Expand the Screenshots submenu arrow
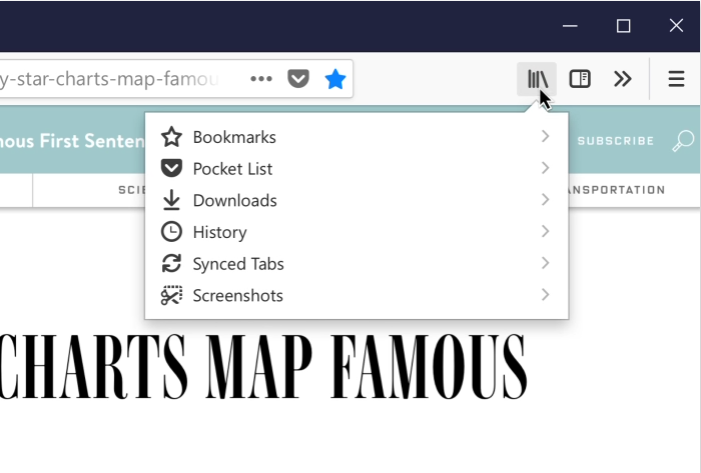Image resolution: width=701 pixels, height=473 pixels. pyautogui.click(x=545, y=295)
